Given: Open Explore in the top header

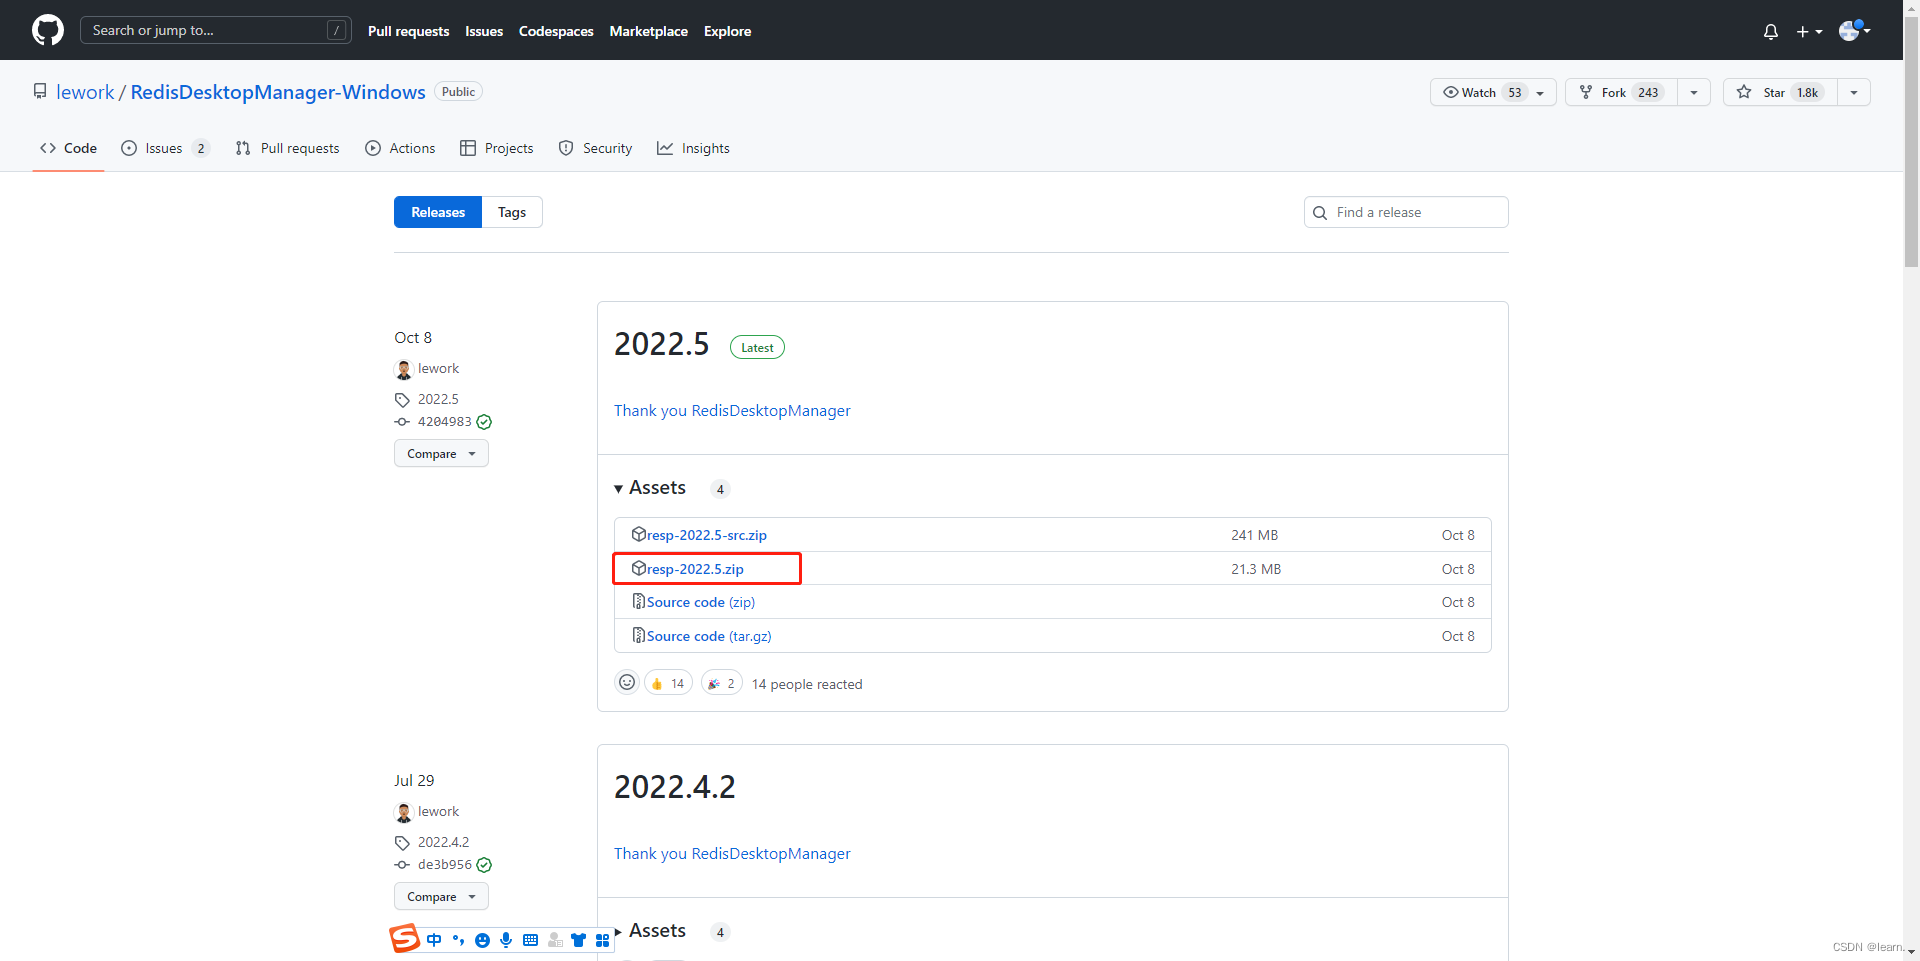Looking at the screenshot, I should point(727,31).
